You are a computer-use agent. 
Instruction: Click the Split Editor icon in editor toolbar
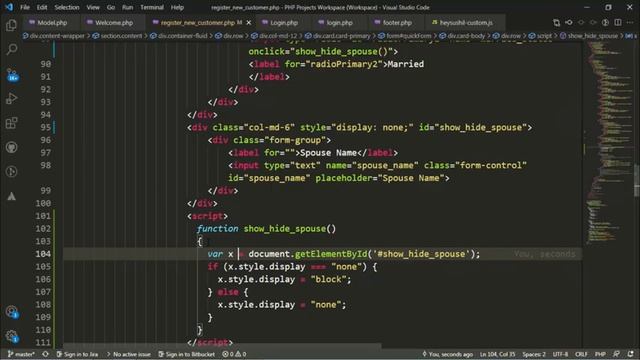click(x=618, y=22)
